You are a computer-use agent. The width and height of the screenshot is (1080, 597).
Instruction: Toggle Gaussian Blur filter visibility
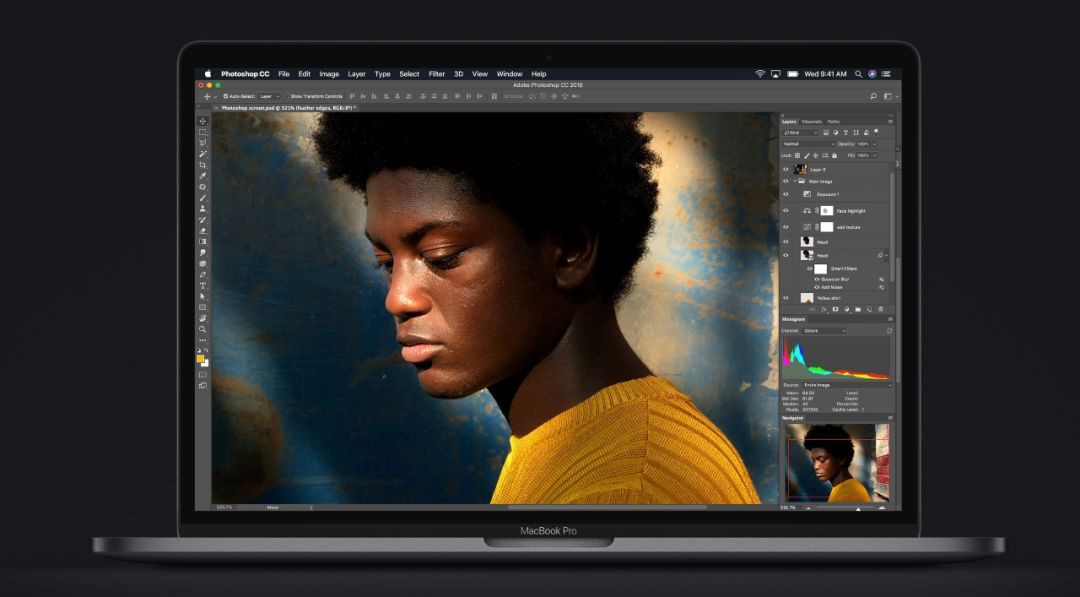coord(816,280)
